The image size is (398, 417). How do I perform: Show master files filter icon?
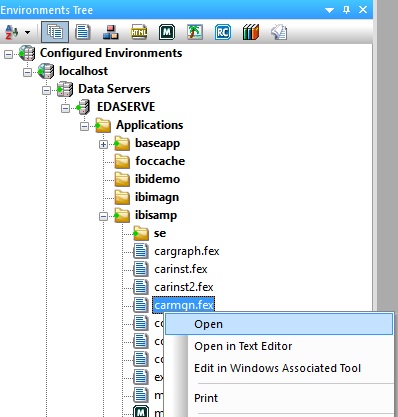(111, 32)
